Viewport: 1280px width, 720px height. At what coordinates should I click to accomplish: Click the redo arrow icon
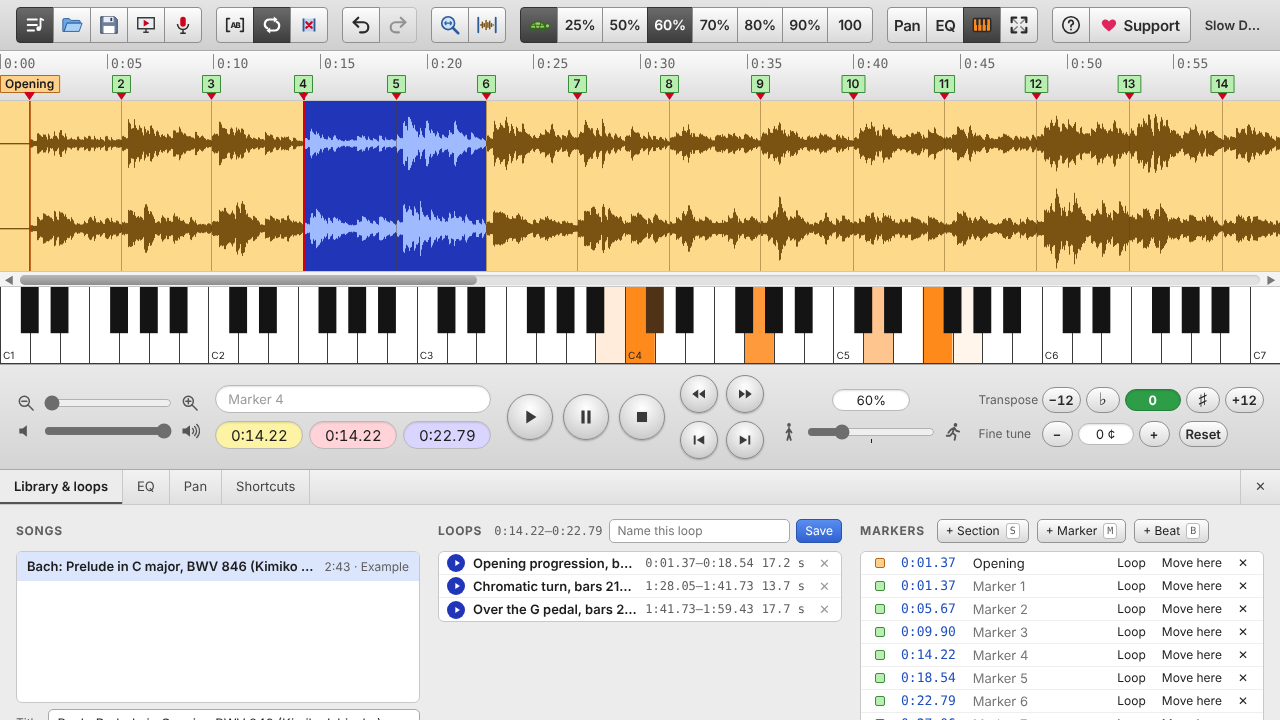398,25
